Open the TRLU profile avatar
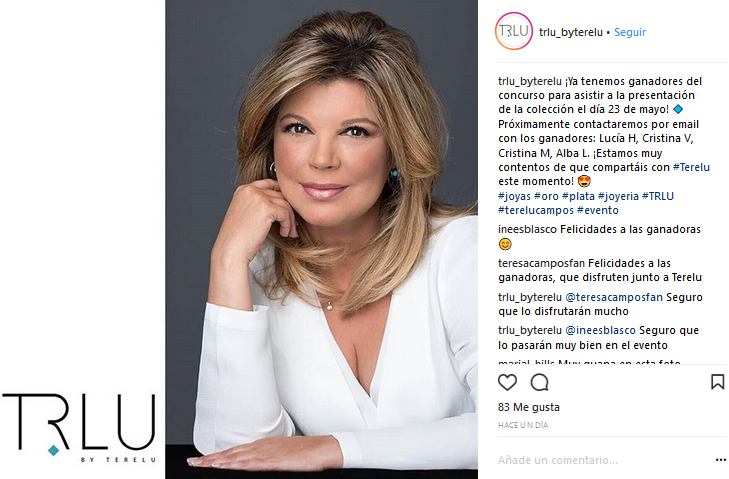The width and height of the screenshot is (729, 479). pyautogui.click(x=514, y=31)
